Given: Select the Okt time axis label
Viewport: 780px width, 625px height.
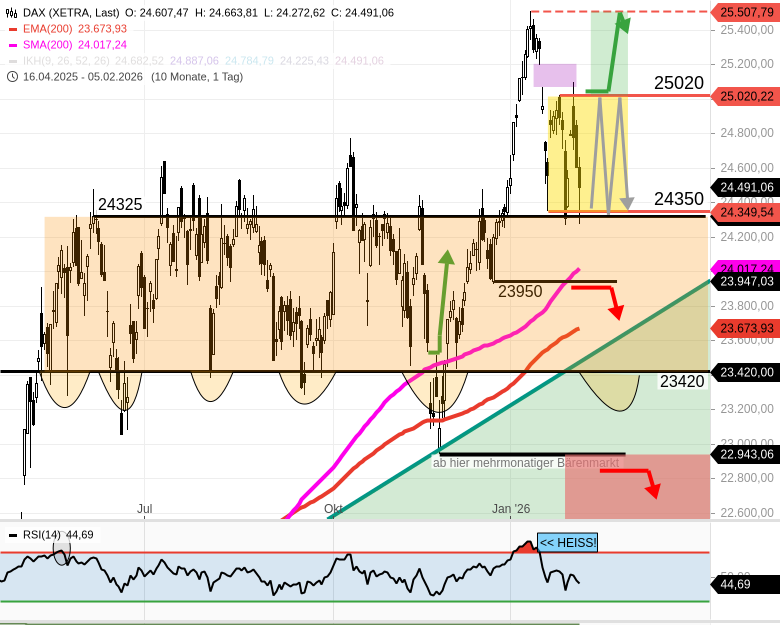Looking at the screenshot, I should (x=333, y=509).
